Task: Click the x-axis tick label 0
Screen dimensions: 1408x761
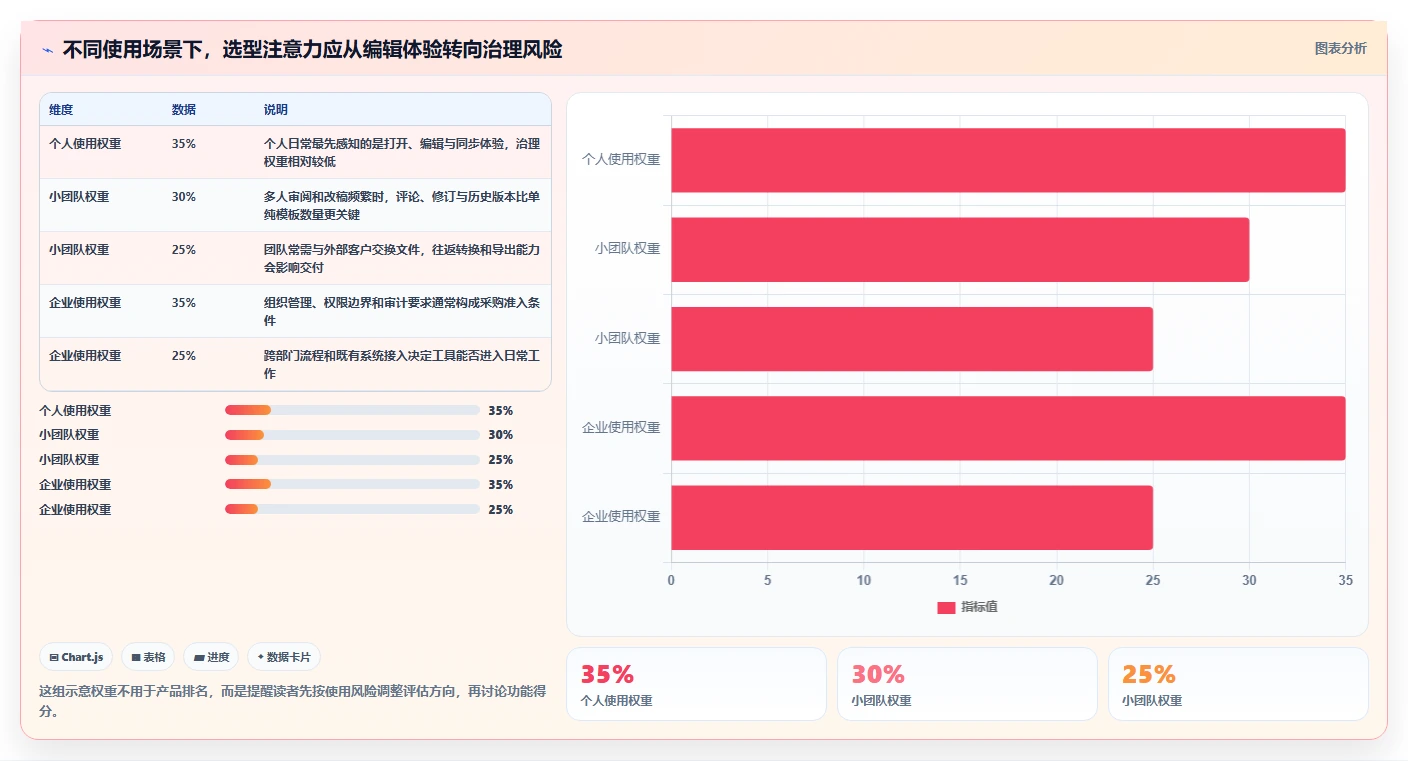Action: [x=671, y=580]
